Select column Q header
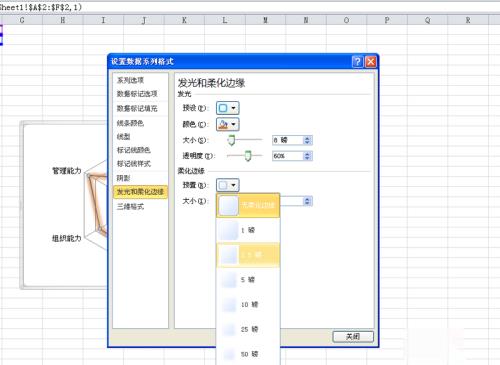The image size is (500, 365). [x=427, y=20]
